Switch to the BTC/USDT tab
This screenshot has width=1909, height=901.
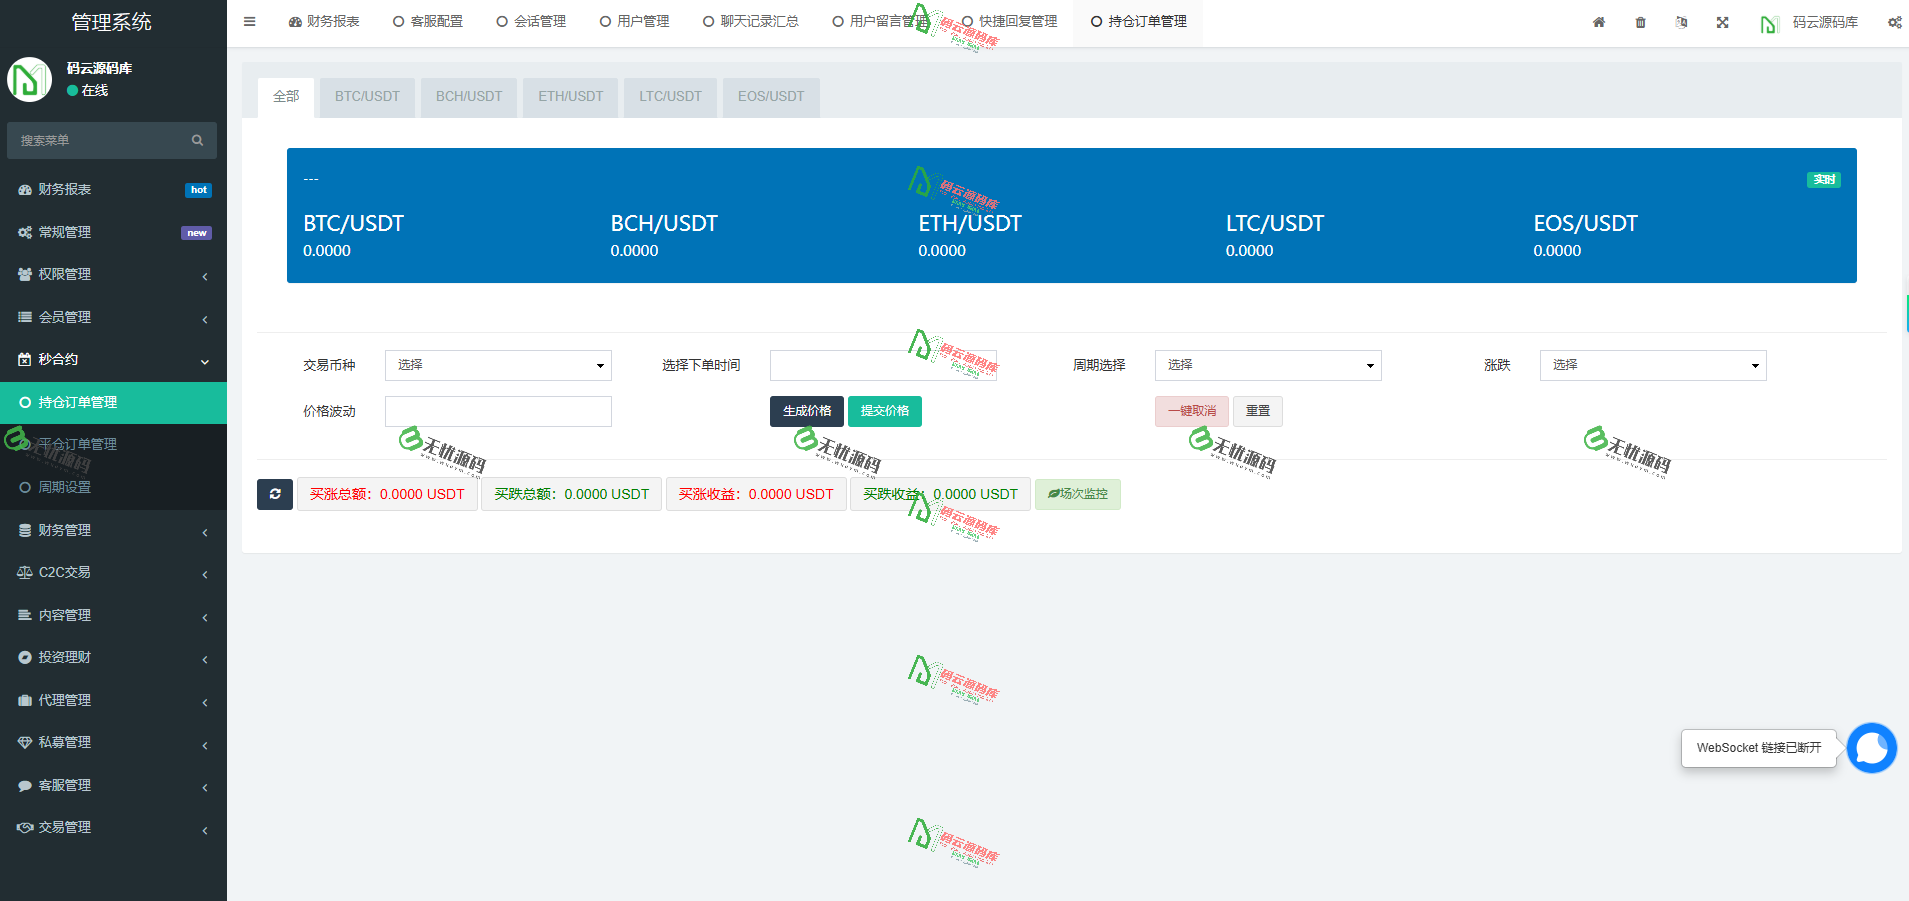[366, 96]
